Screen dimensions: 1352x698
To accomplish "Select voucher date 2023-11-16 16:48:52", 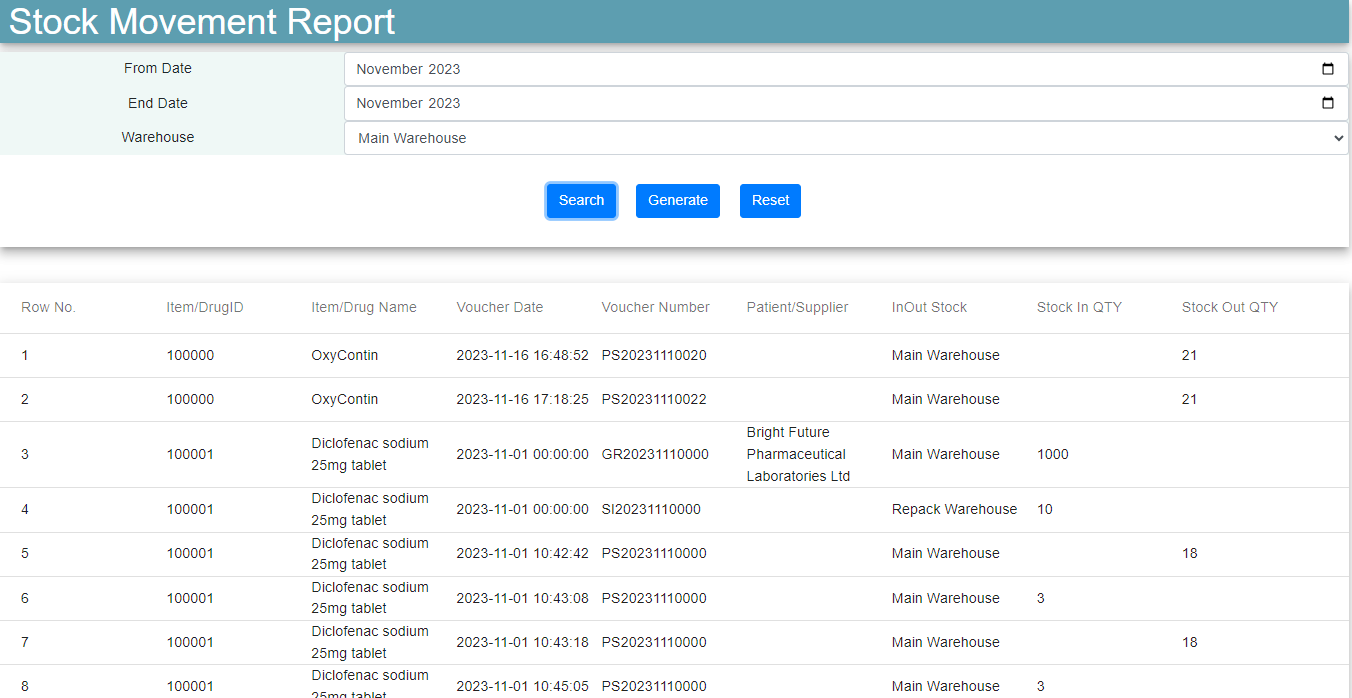I will click(523, 355).
